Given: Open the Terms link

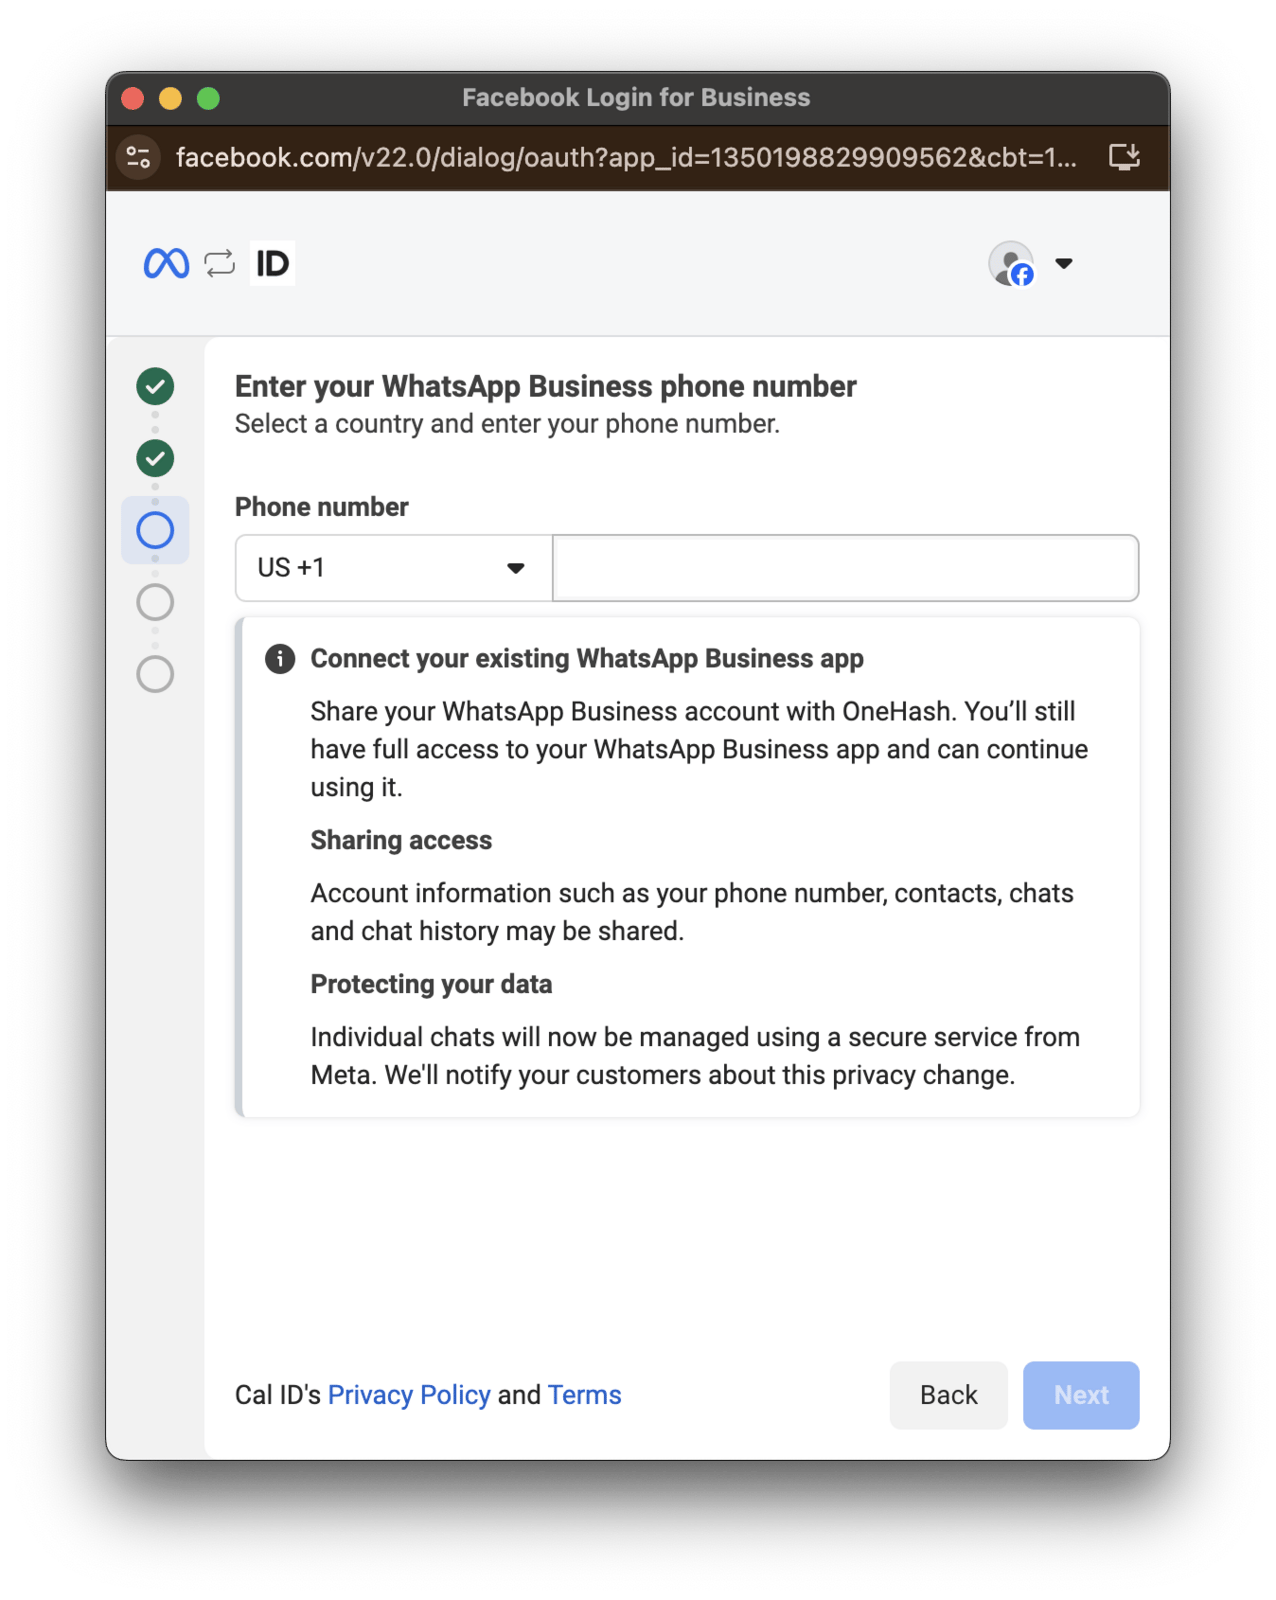Looking at the screenshot, I should tap(584, 1395).
